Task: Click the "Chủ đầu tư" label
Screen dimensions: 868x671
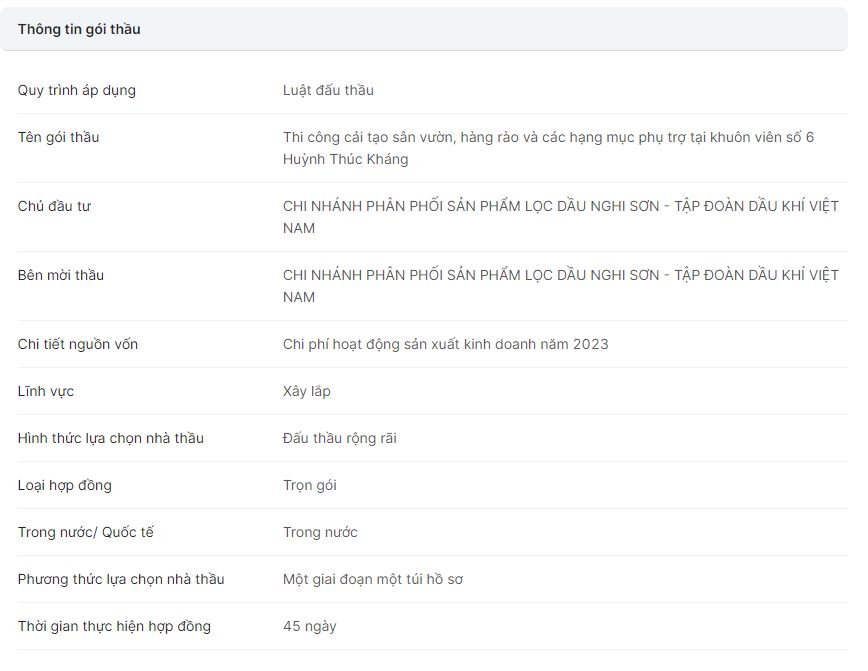Action: click(54, 206)
